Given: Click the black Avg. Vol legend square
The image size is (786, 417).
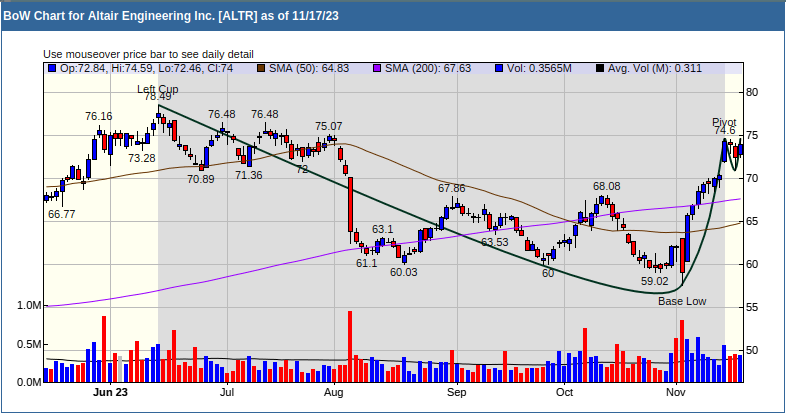Looking at the screenshot, I should (600, 69).
